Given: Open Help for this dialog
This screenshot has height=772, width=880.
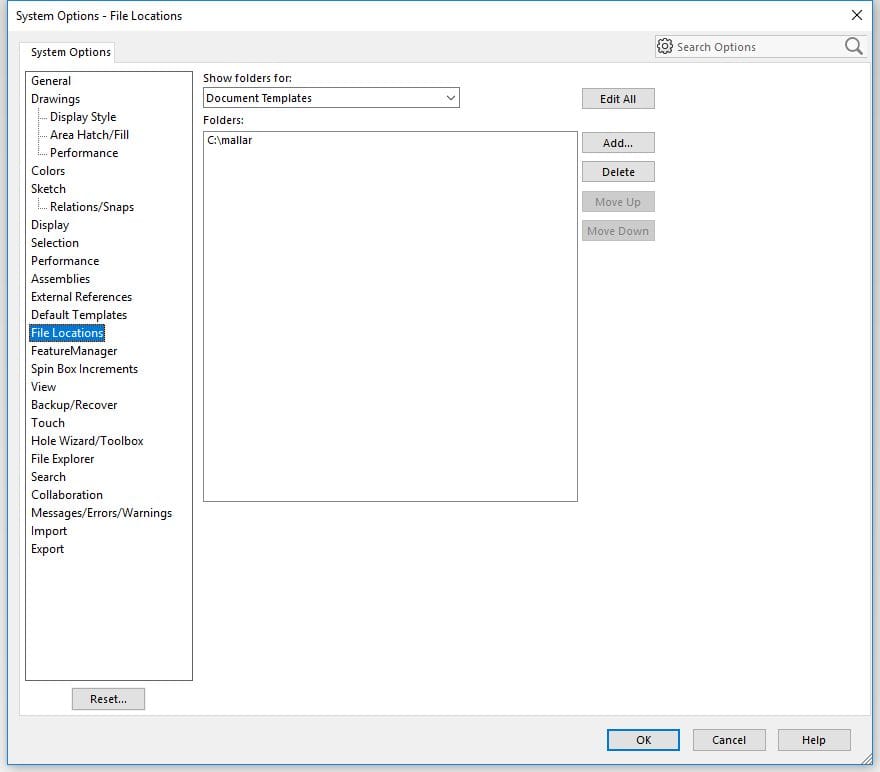Looking at the screenshot, I should [813, 740].
